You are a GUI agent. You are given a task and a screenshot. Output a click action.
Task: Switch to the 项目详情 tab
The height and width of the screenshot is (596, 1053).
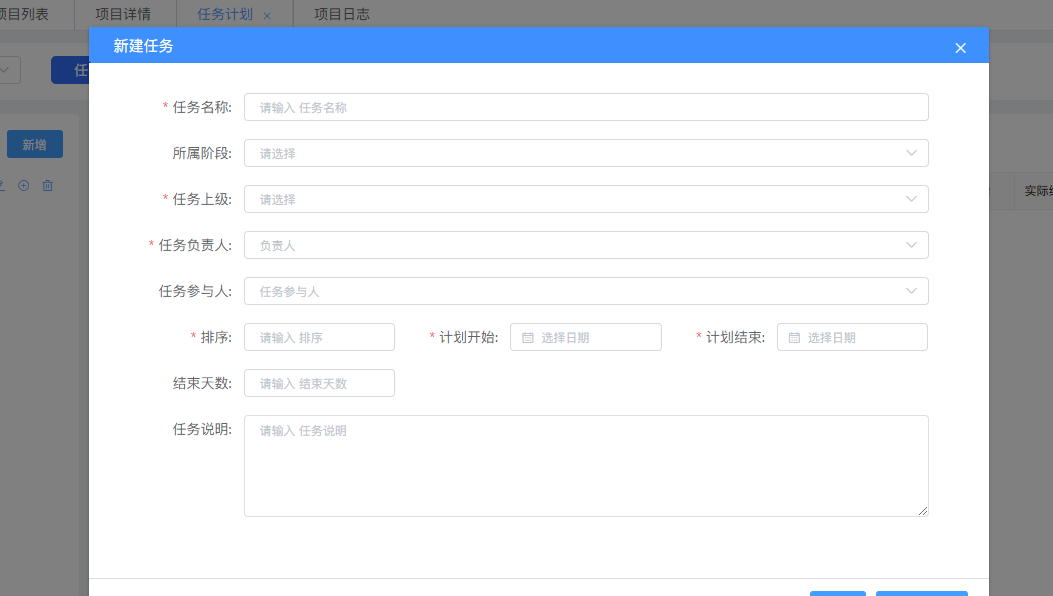[x=125, y=14]
